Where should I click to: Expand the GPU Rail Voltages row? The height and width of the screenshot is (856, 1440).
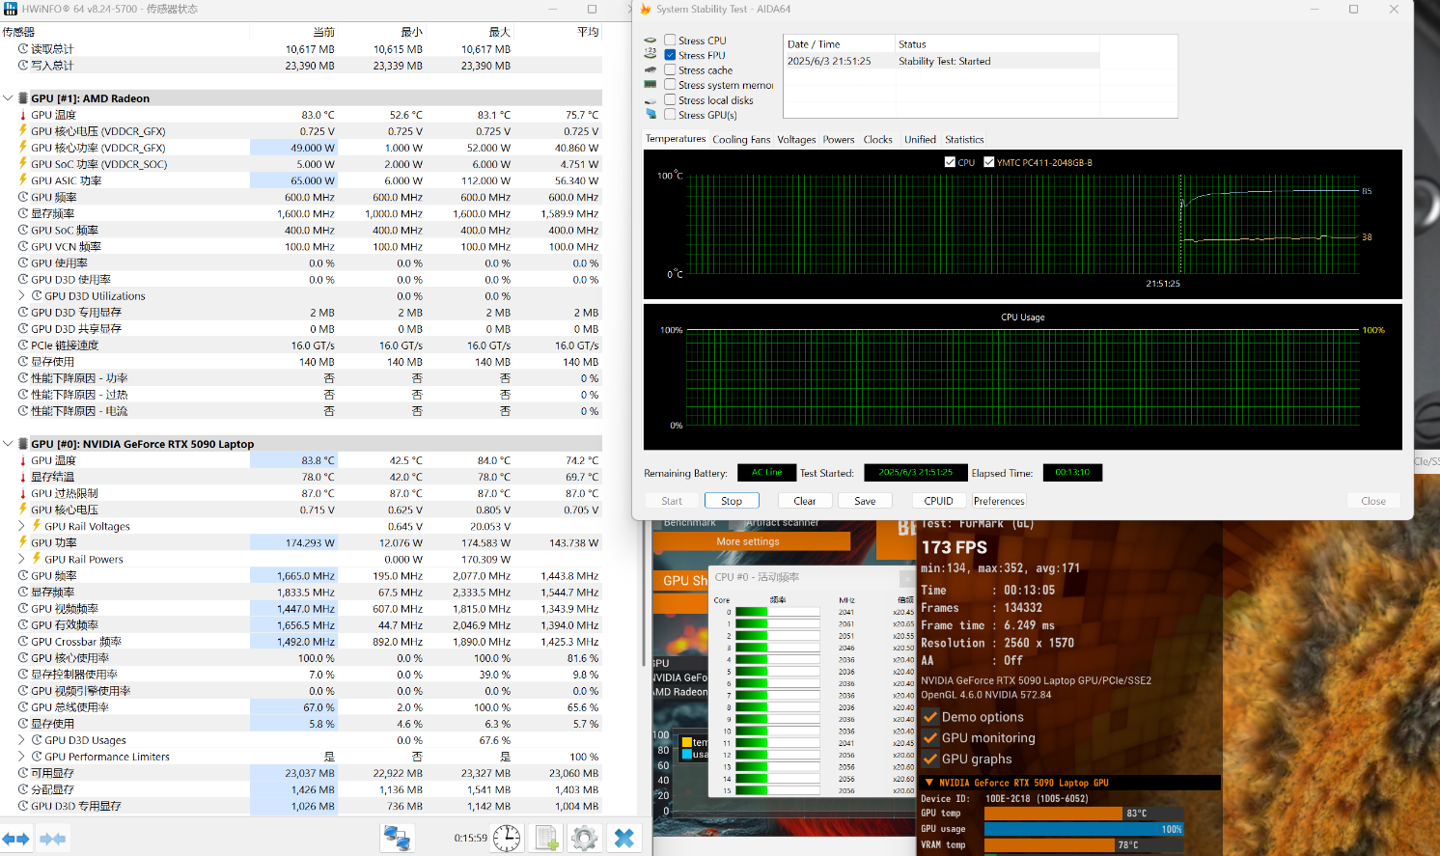(x=22, y=526)
